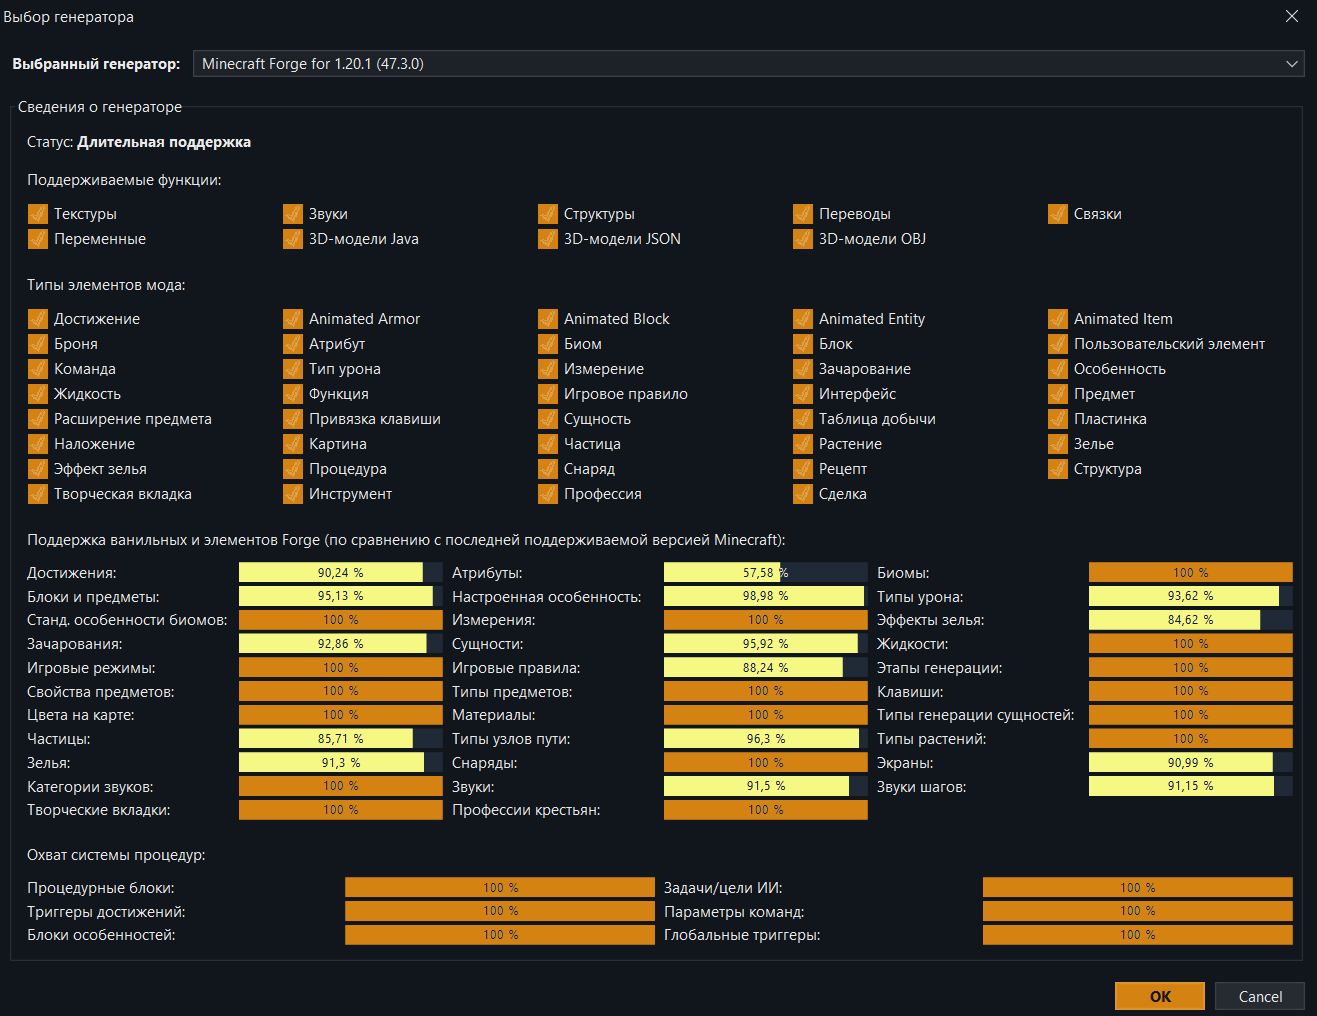This screenshot has width=1317, height=1016.
Task: Click the Процедурные блоки 100 % bar
Action: [500, 887]
